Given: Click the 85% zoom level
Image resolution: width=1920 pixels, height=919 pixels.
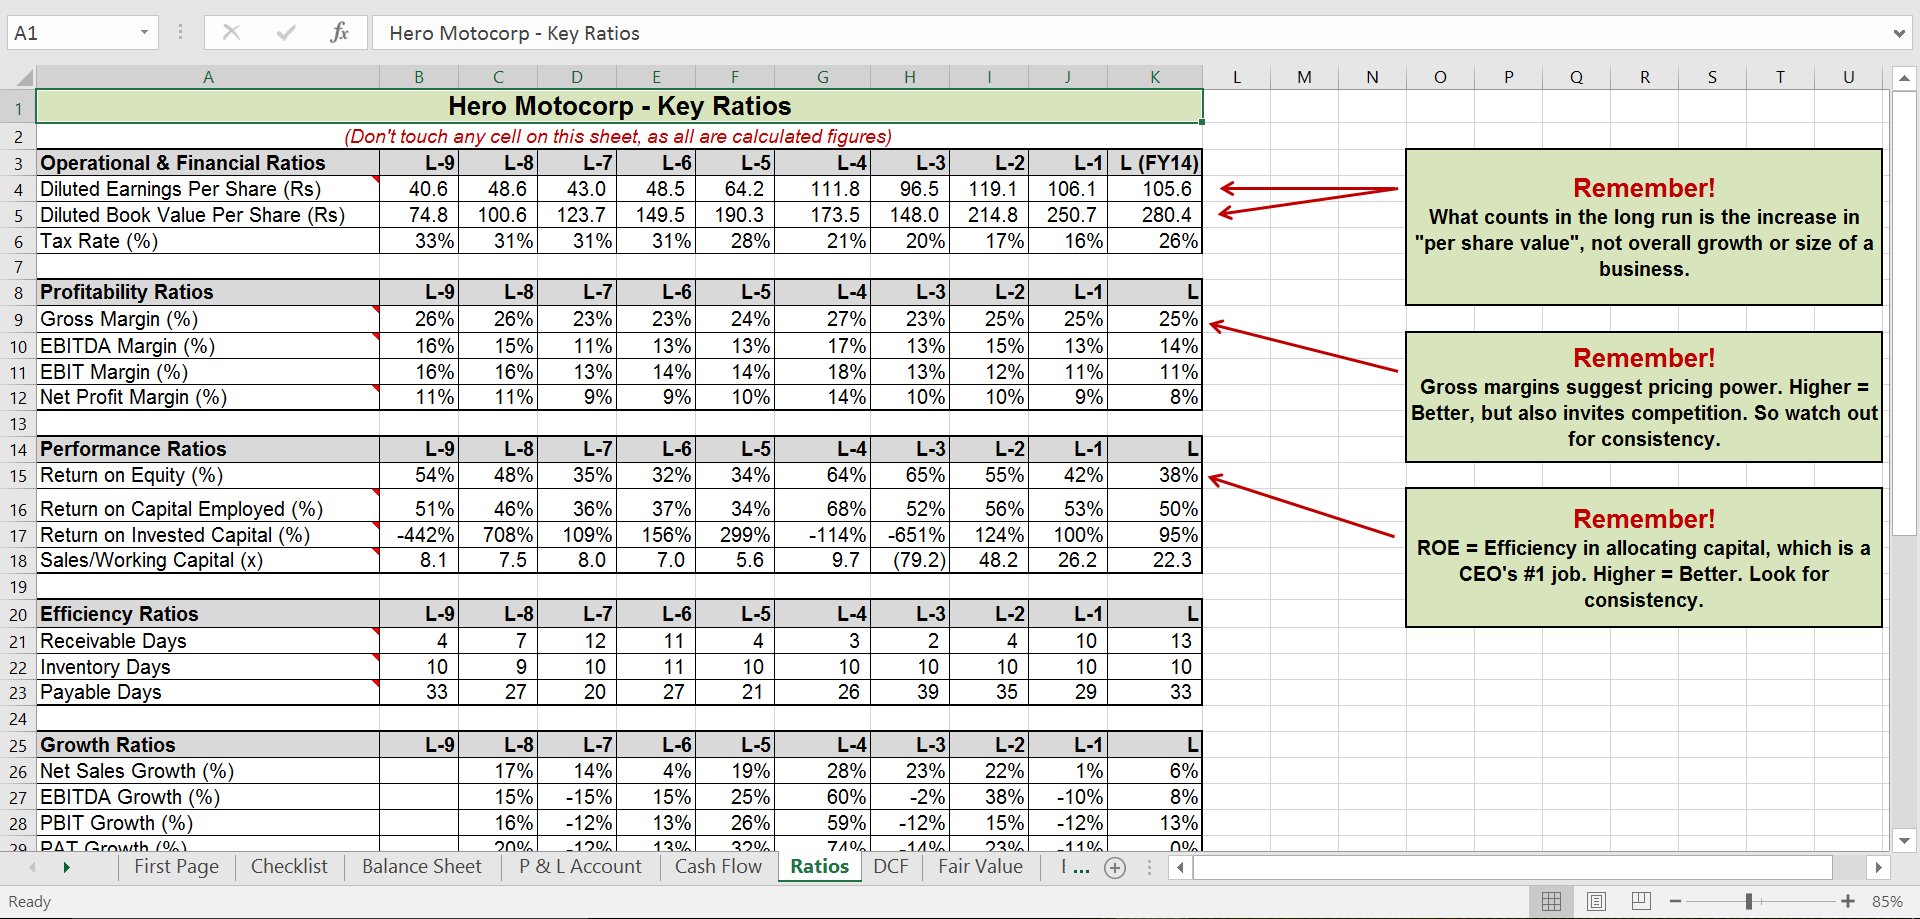Looking at the screenshot, I should coord(1887,901).
